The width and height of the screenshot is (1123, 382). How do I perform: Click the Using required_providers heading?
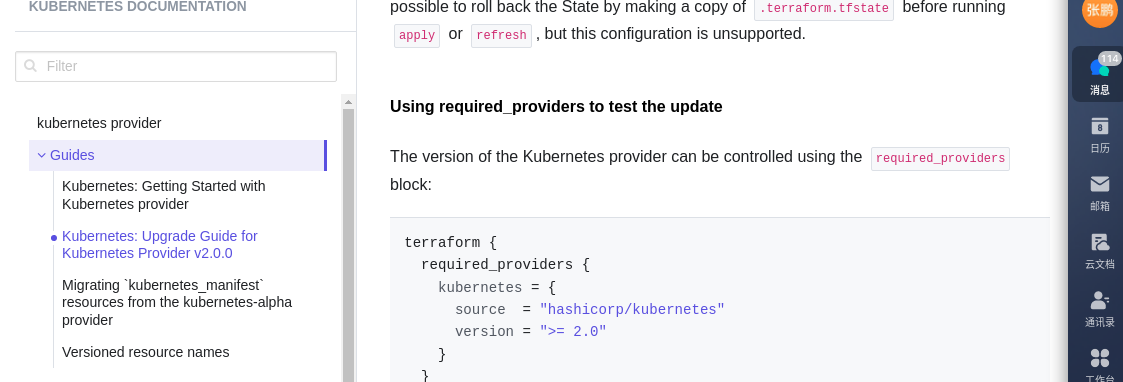coord(556,107)
